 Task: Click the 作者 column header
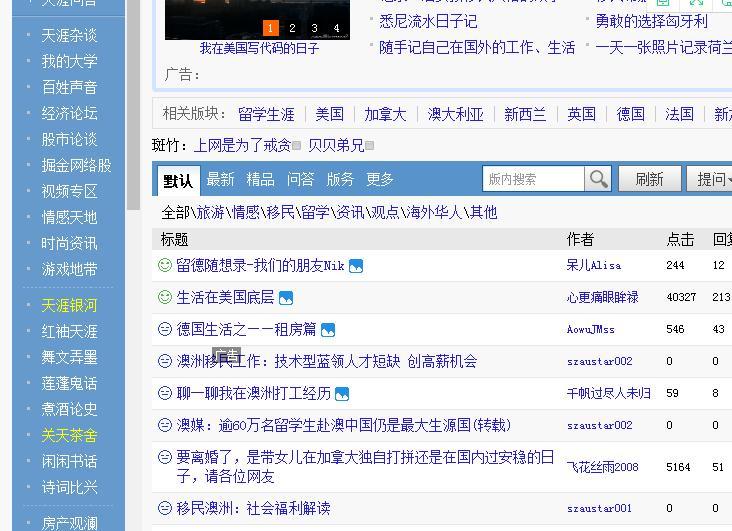tap(580, 239)
